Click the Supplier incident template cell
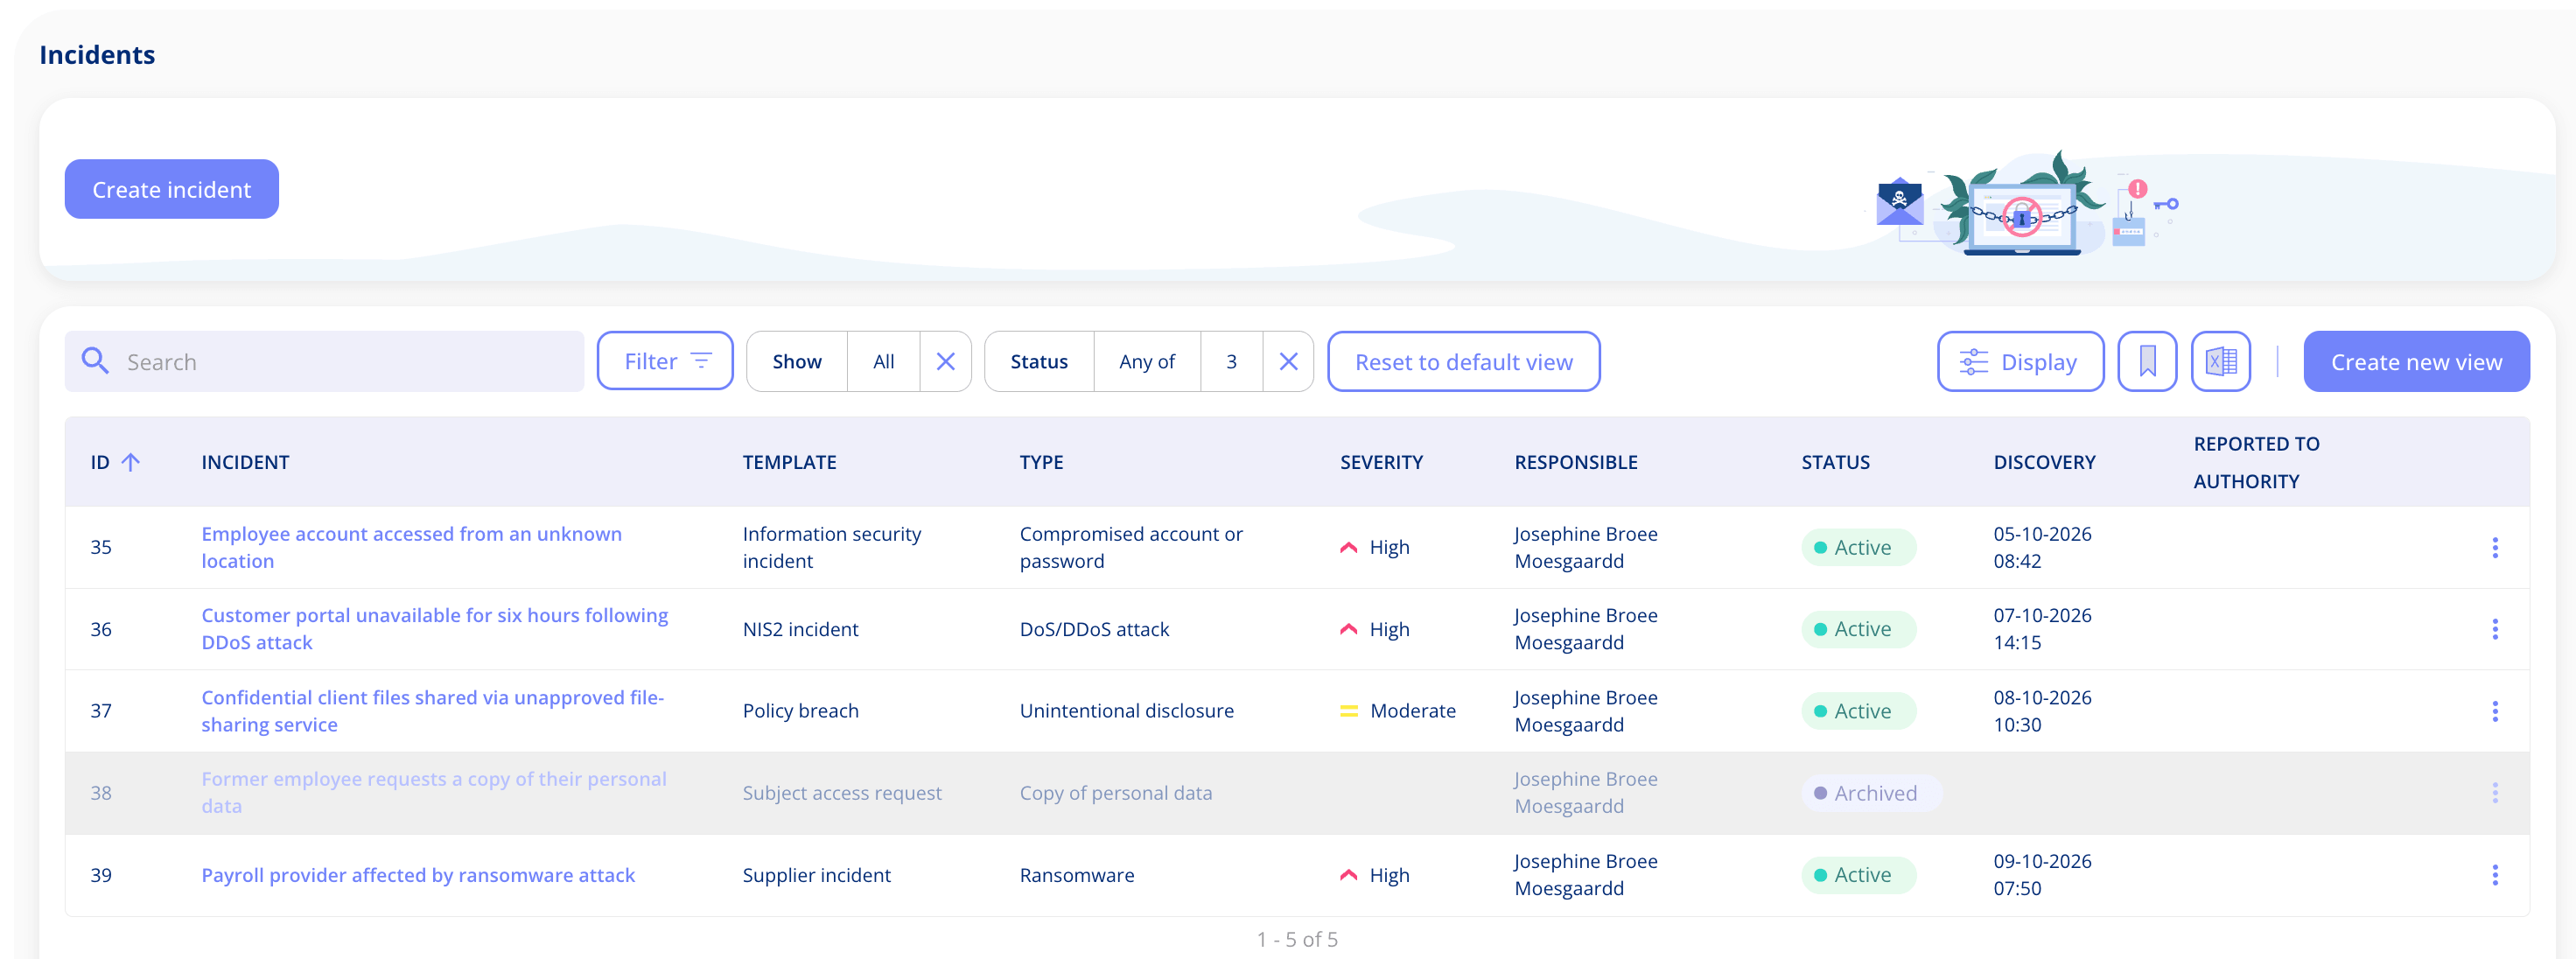Screen dimensions: 2576x959 tap(816, 875)
